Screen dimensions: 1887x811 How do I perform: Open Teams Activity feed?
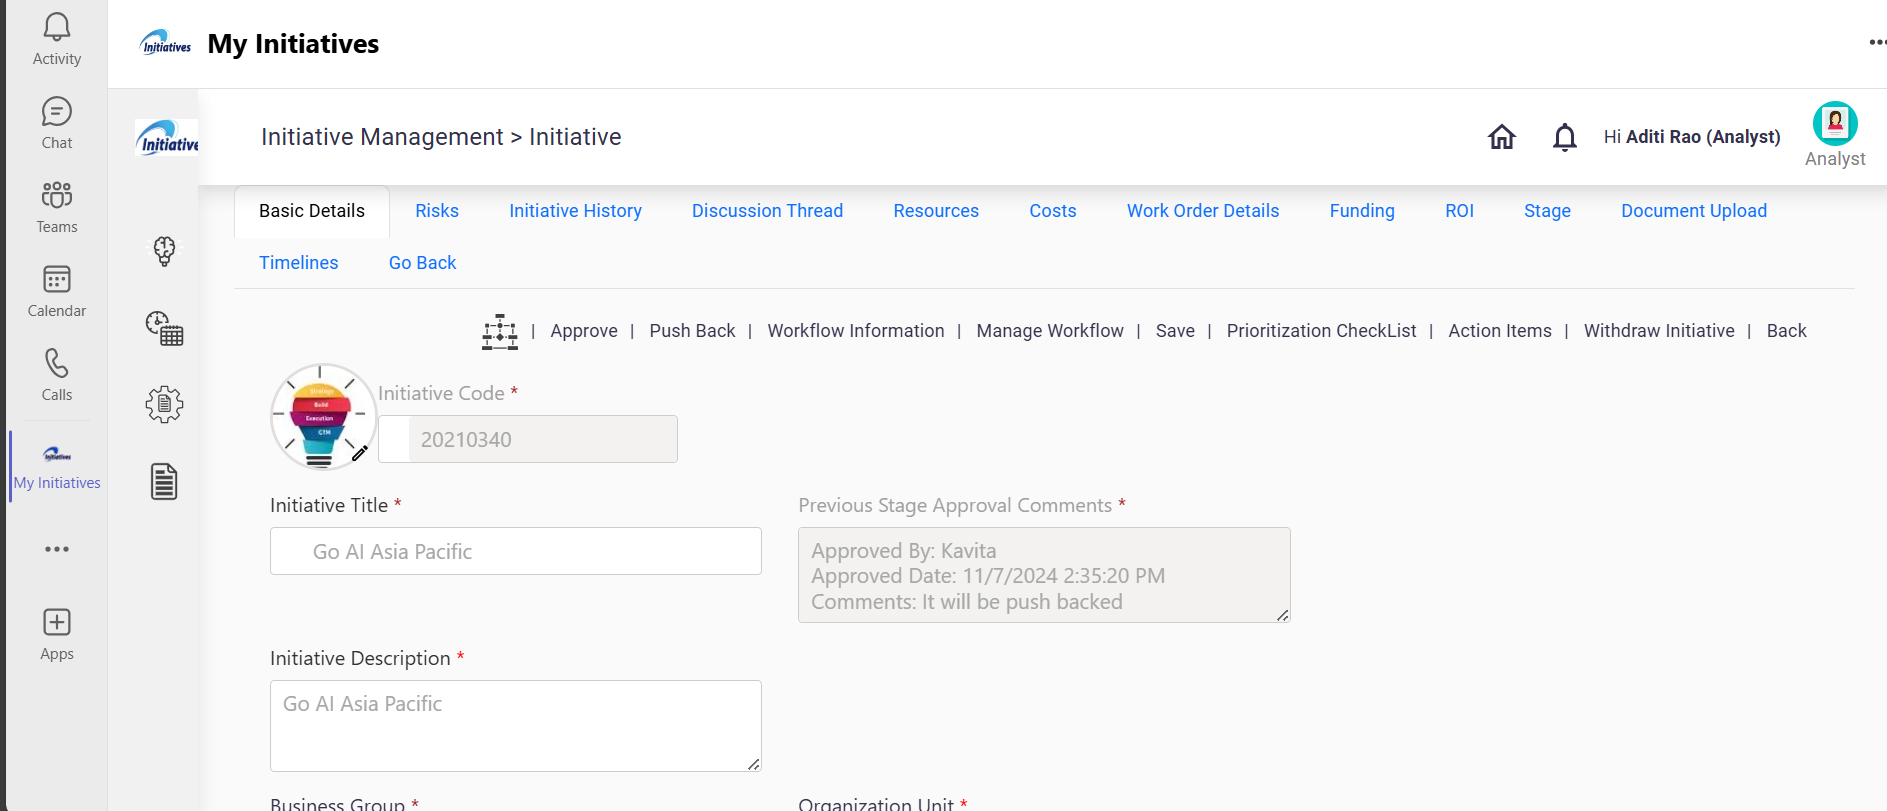[57, 40]
